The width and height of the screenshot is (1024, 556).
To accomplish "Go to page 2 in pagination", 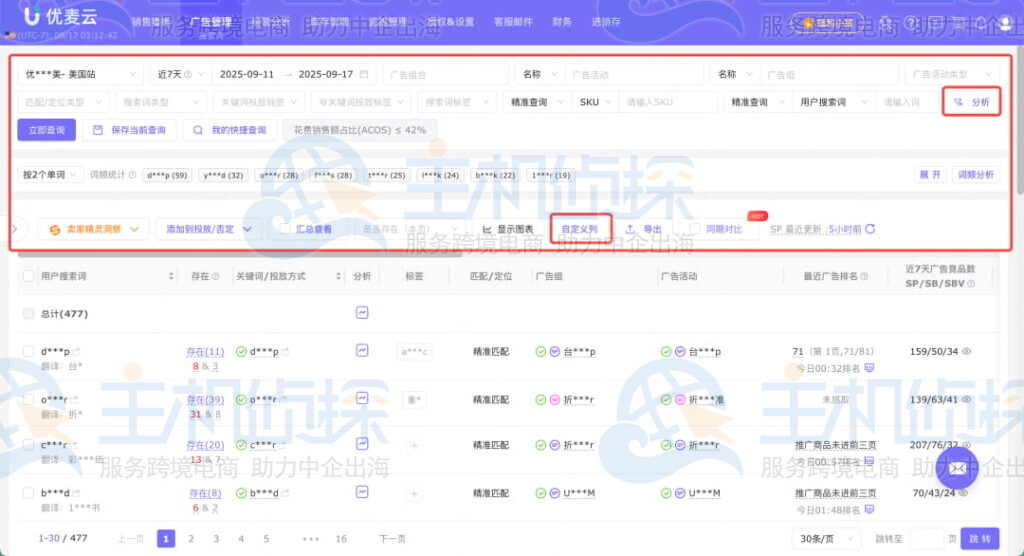I will click(x=191, y=539).
